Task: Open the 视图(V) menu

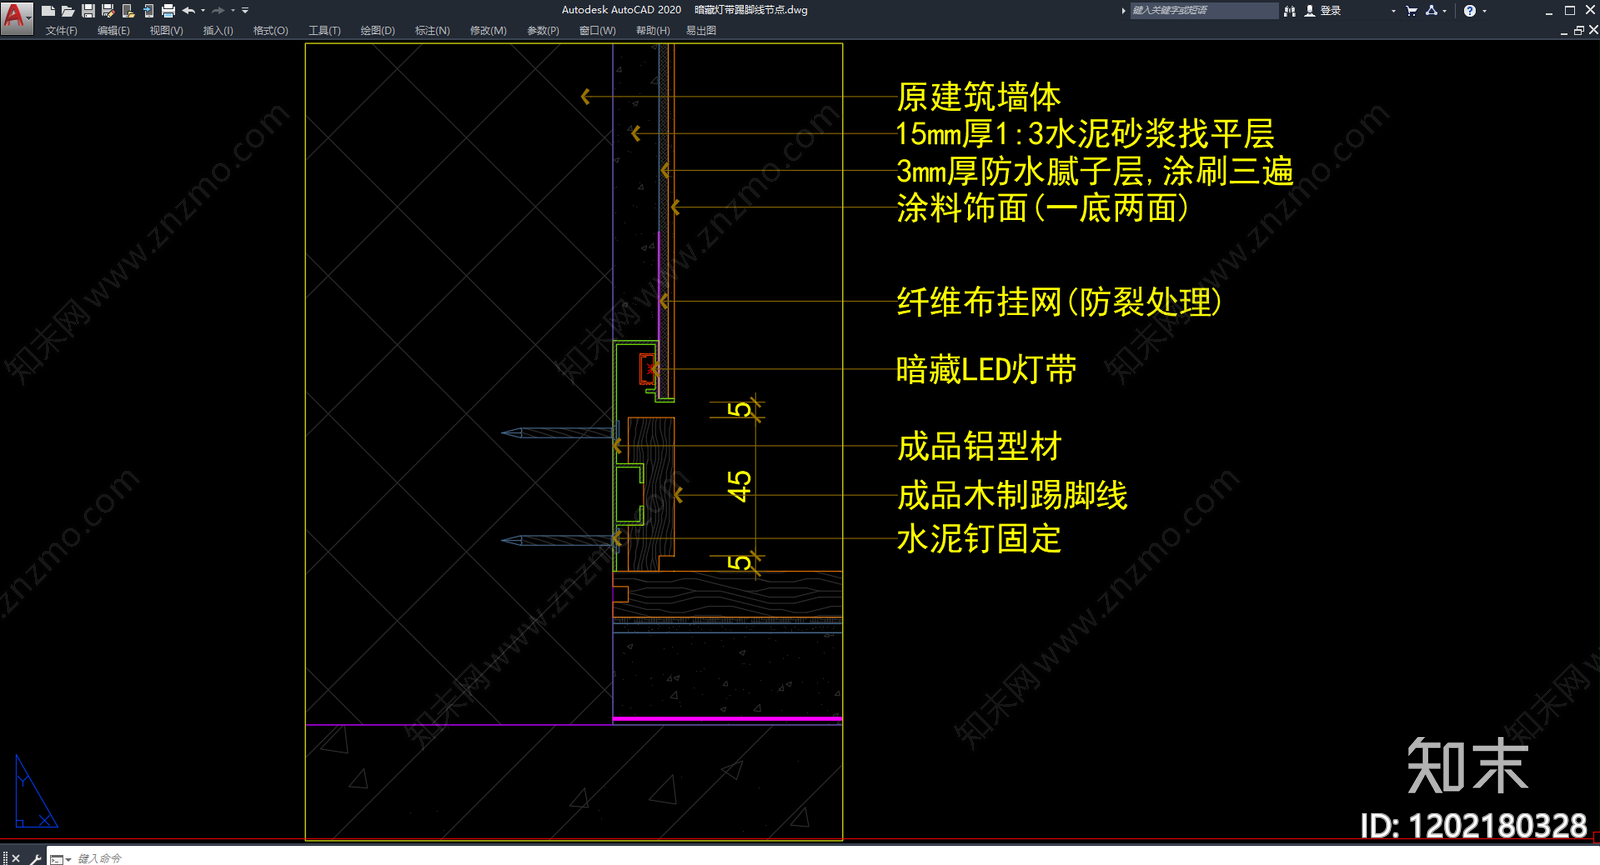Action: (166, 31)
